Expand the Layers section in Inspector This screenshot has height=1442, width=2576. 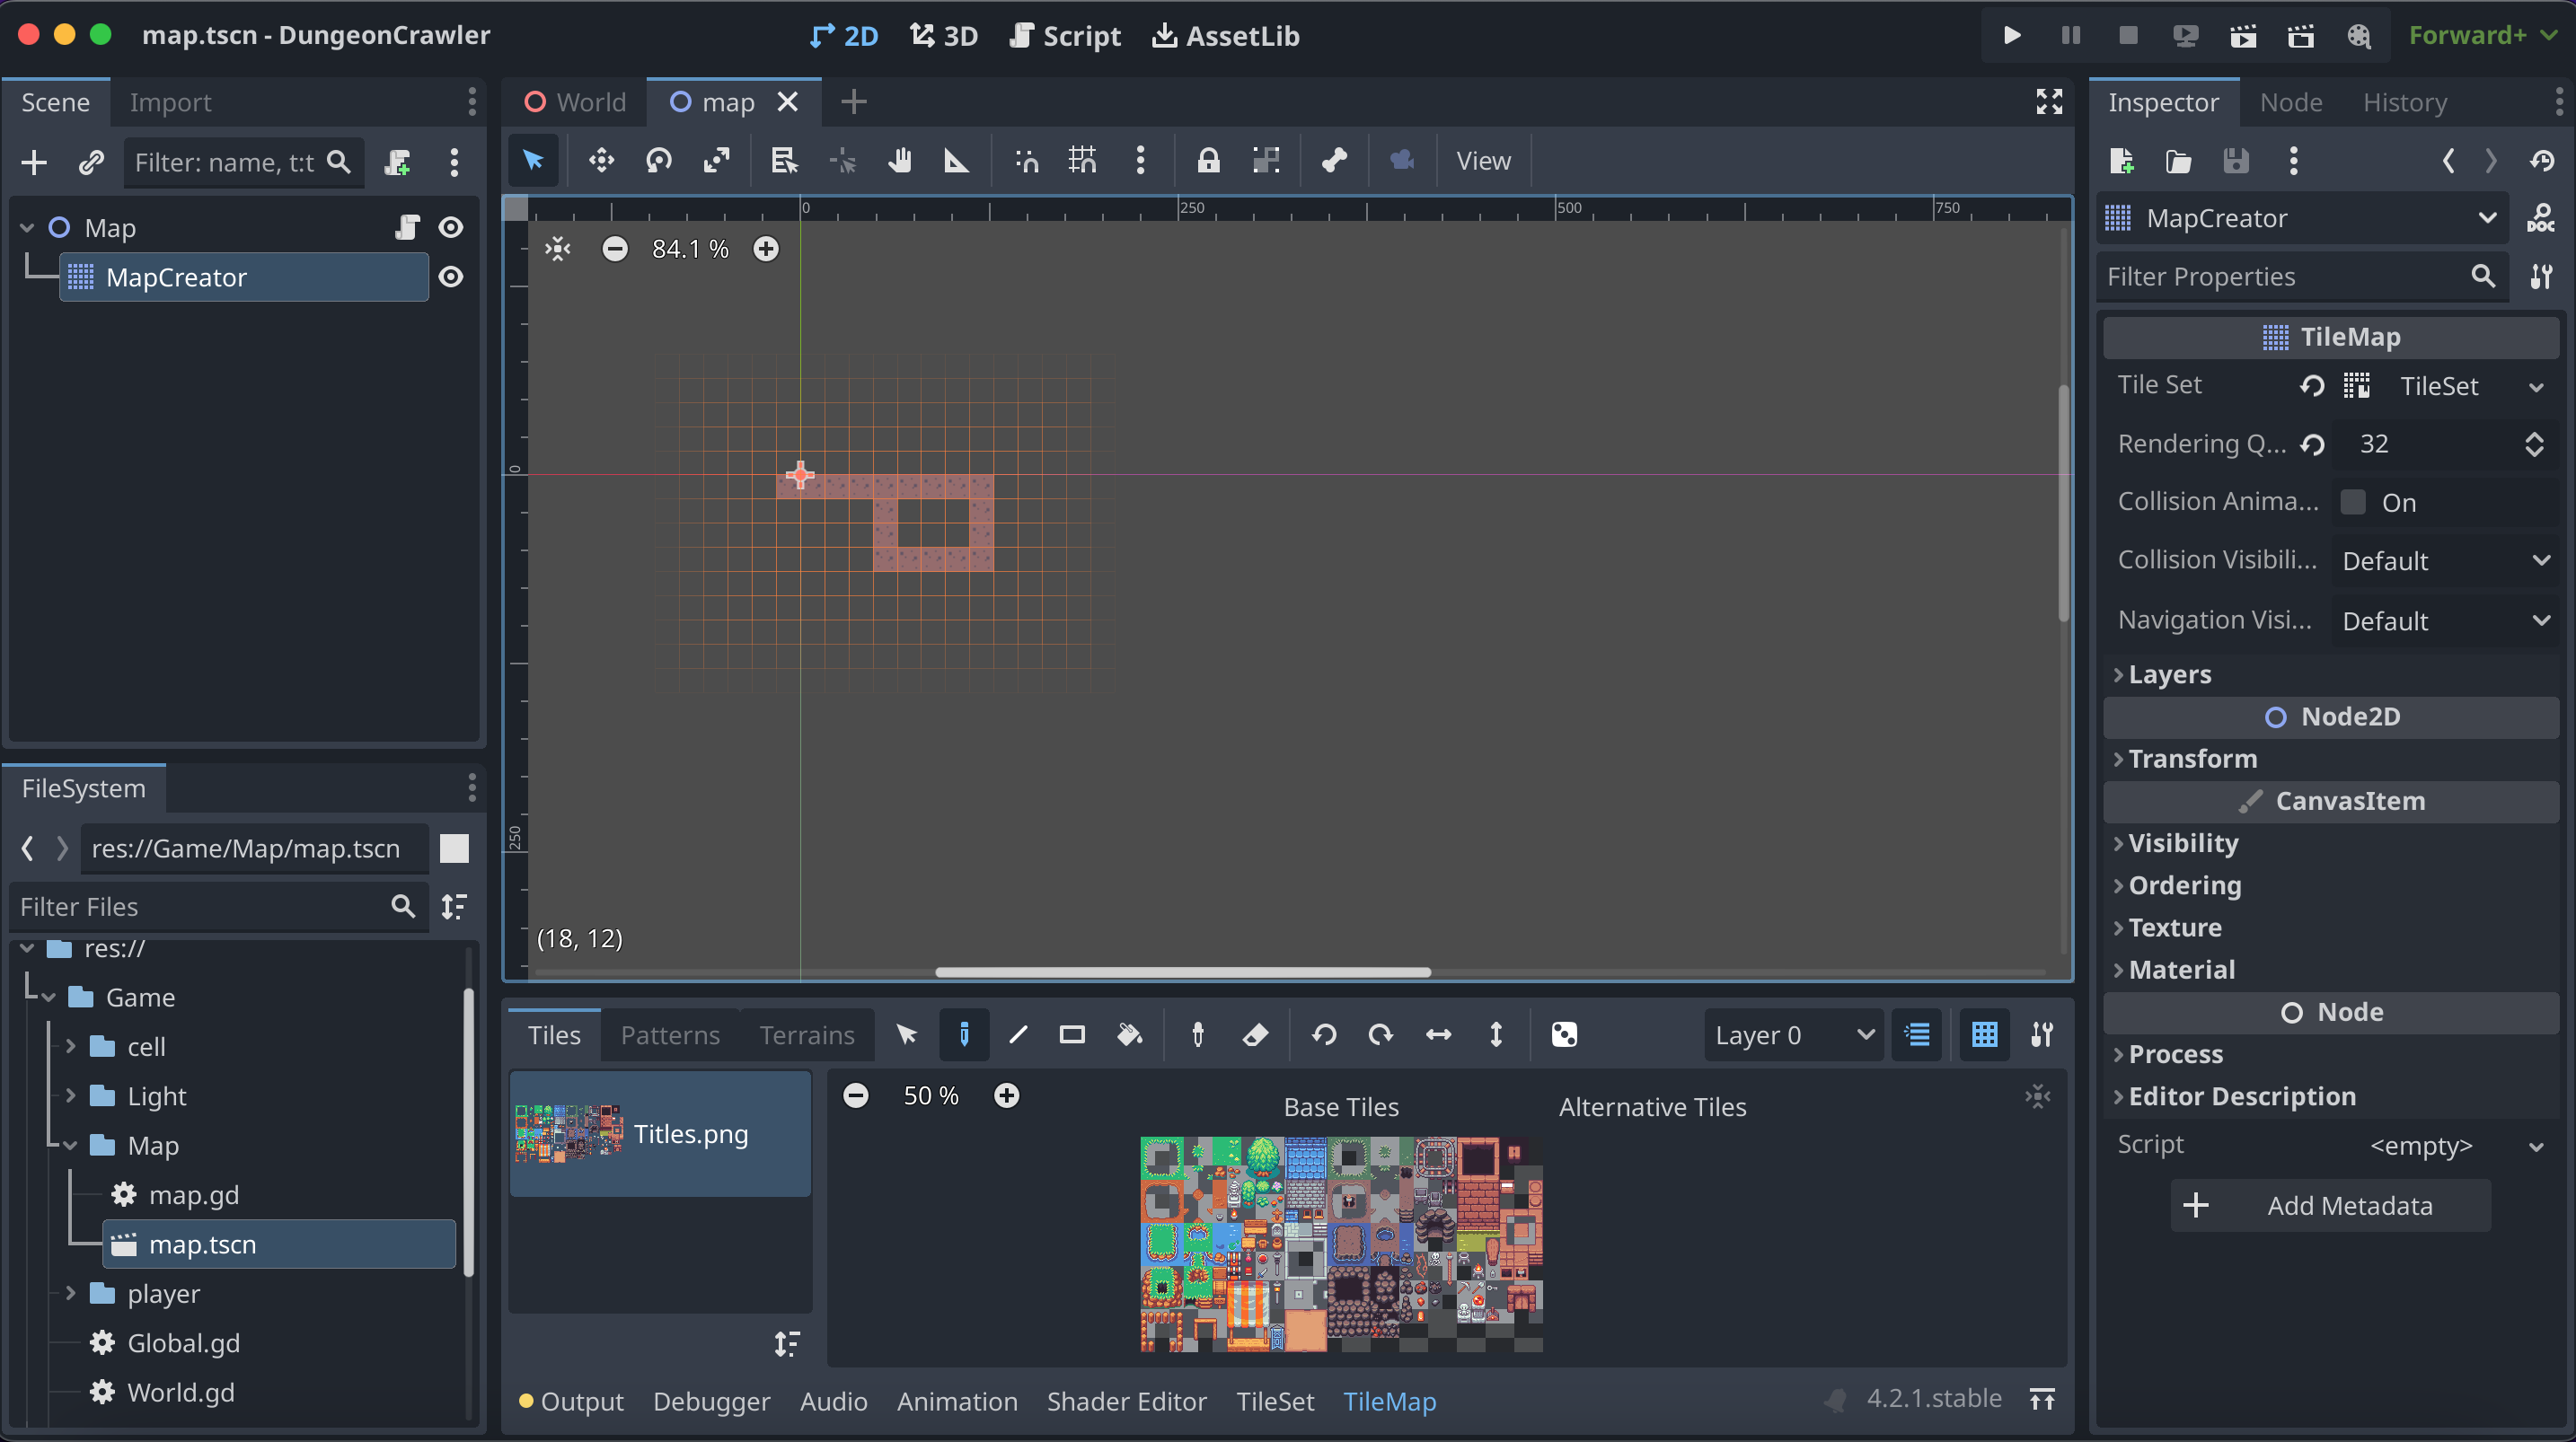click(2169, 675)
